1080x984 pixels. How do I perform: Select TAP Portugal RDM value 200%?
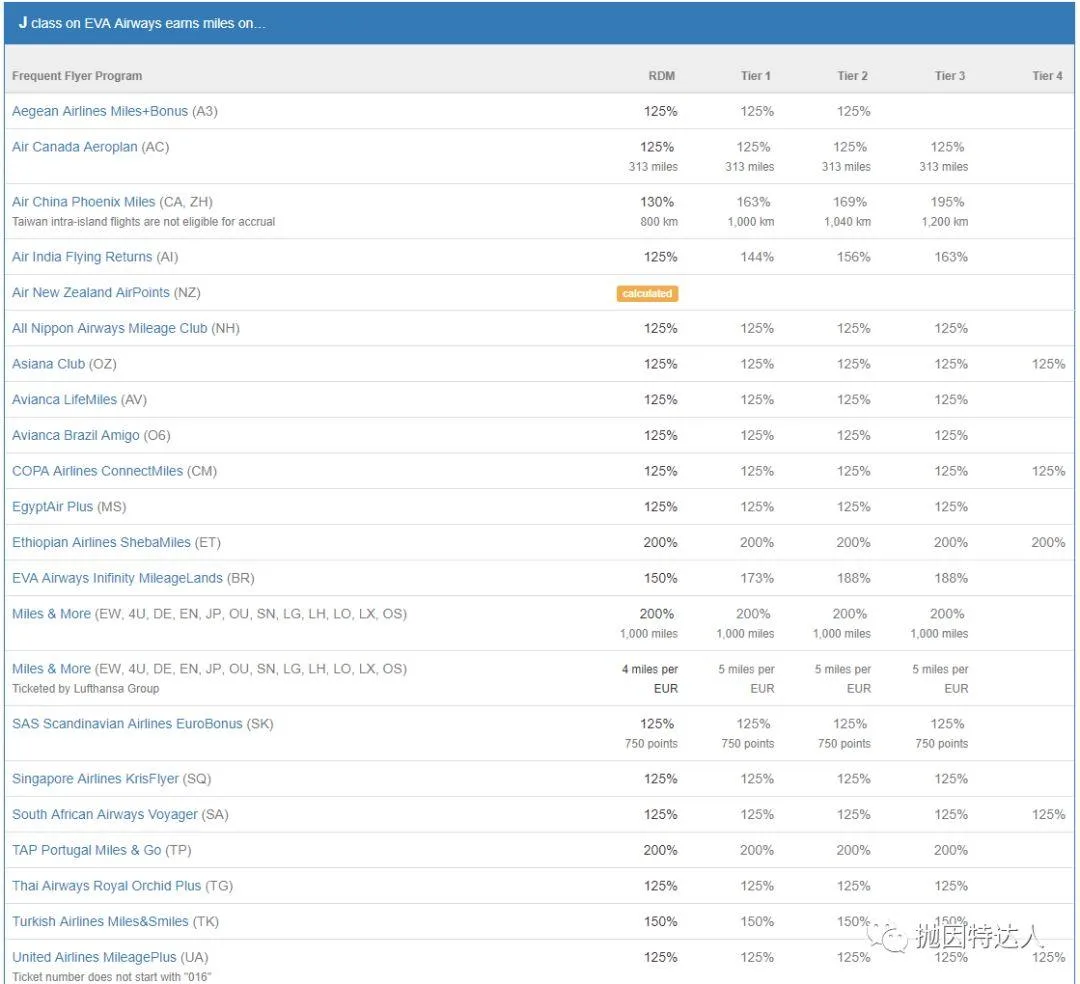661,851
